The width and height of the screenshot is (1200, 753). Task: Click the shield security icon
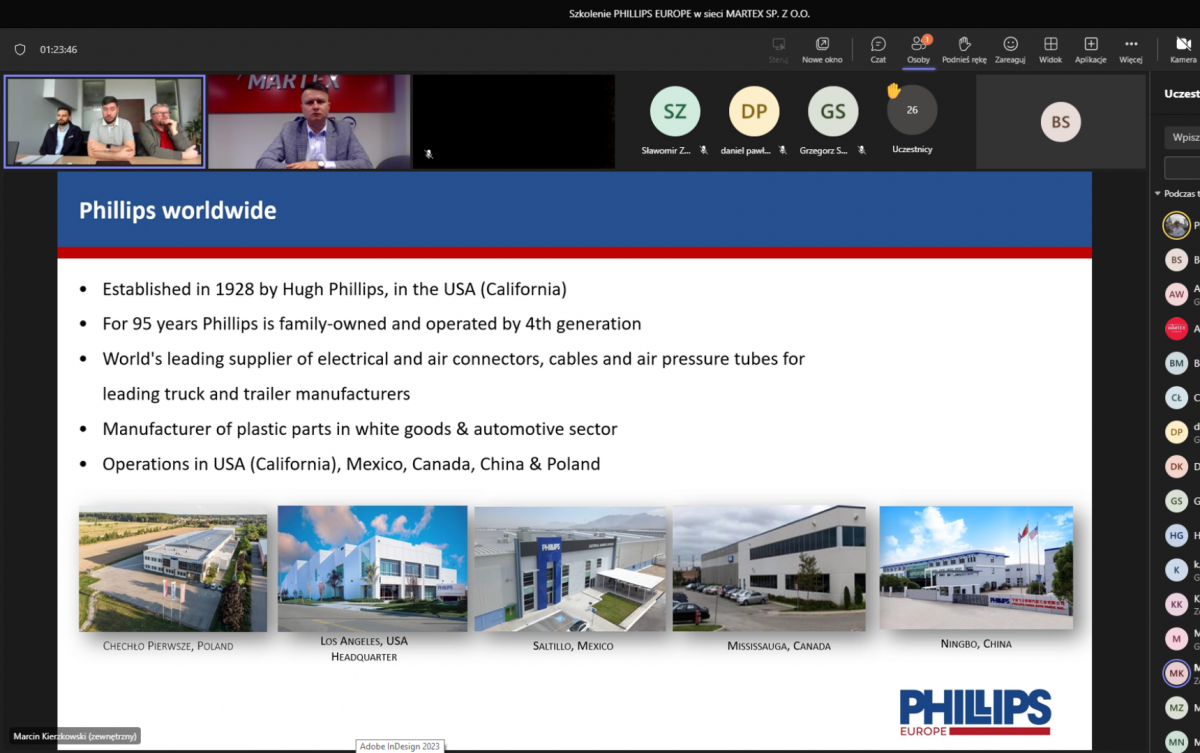(20, 49)
